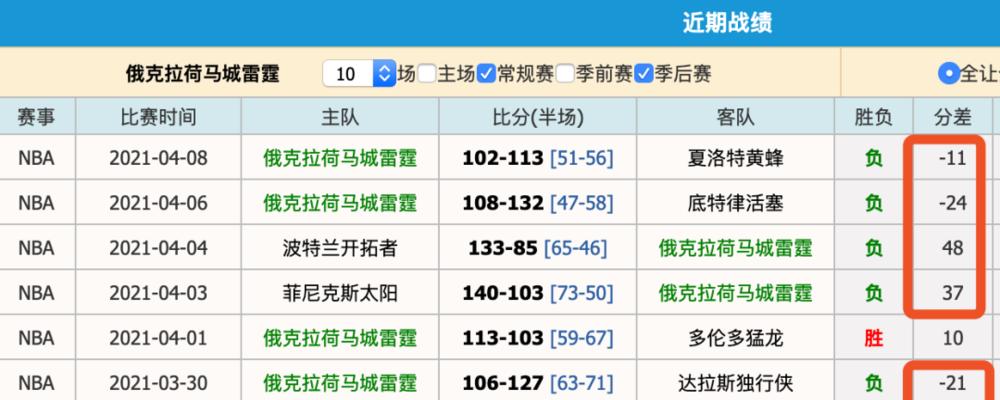Click the 比分(半场) column header

[x=538, y=117]
